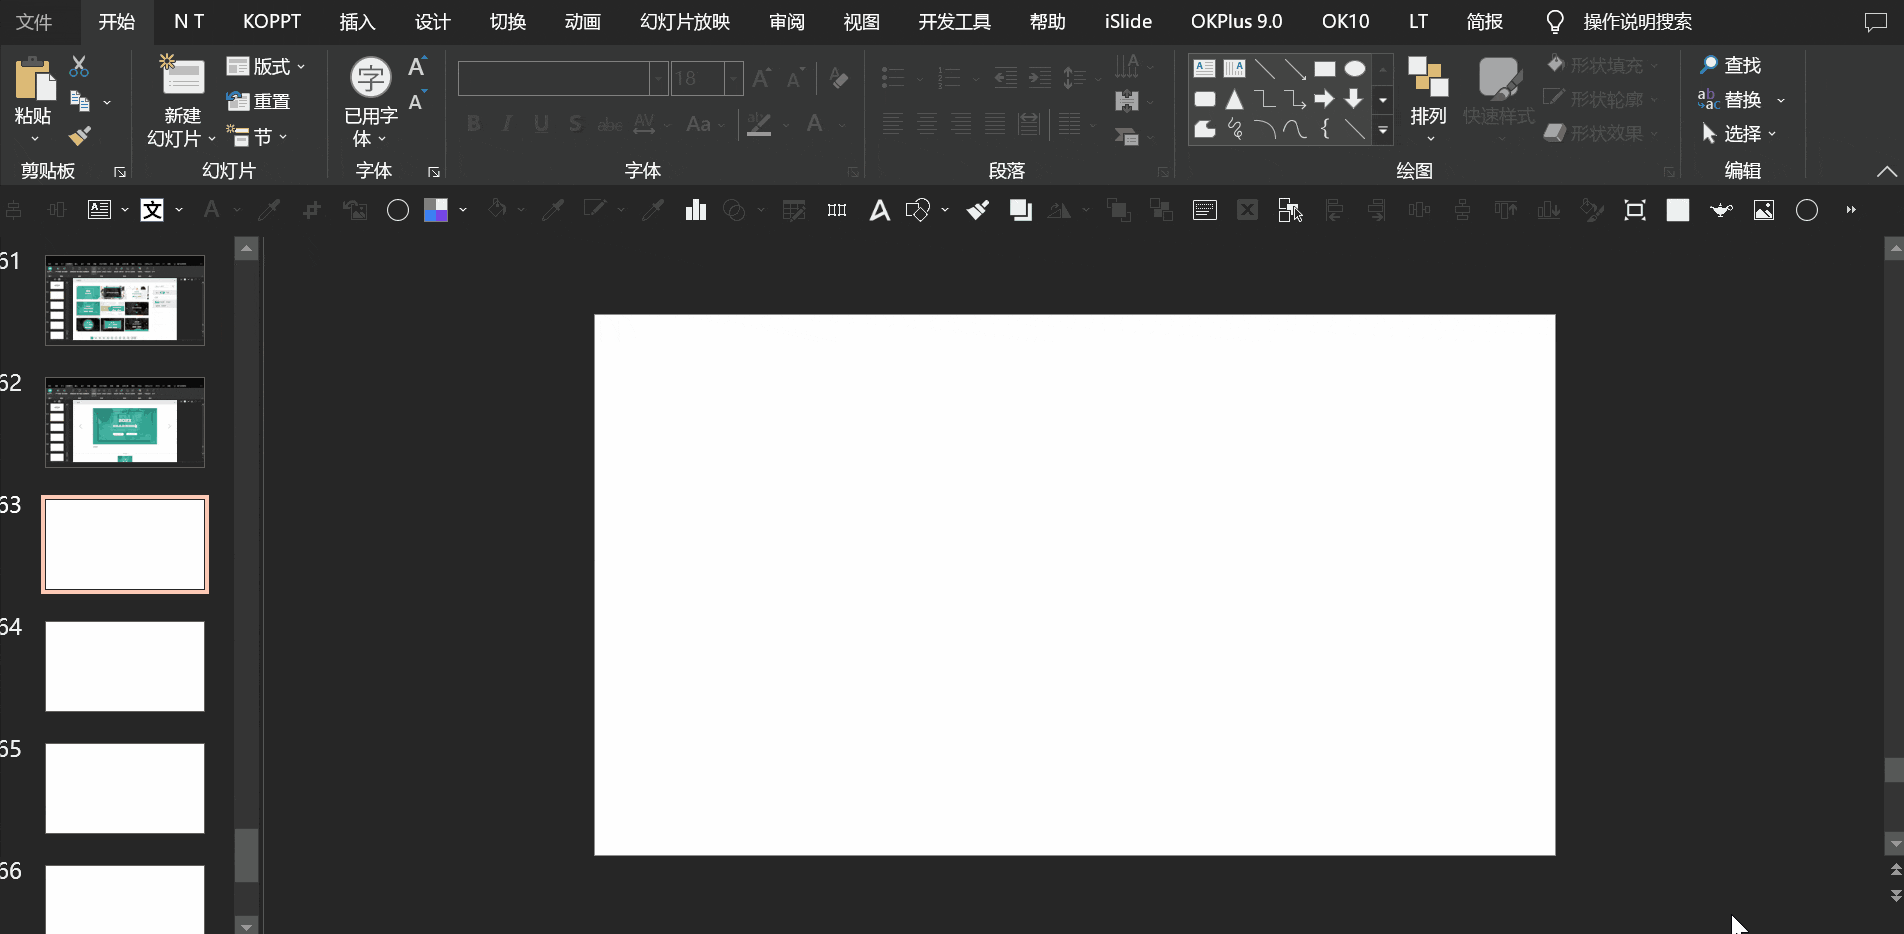Select the right arrow shape in gallery
The image size is (1904, 934).
pyautogui.click(x=1325, y=99)
